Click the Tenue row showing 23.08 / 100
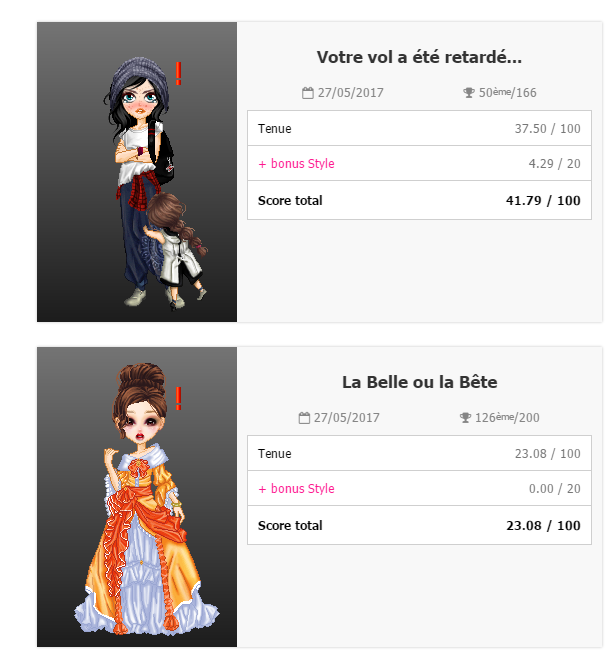Screen dimensions: 610x662 click(x=419, y=453)
